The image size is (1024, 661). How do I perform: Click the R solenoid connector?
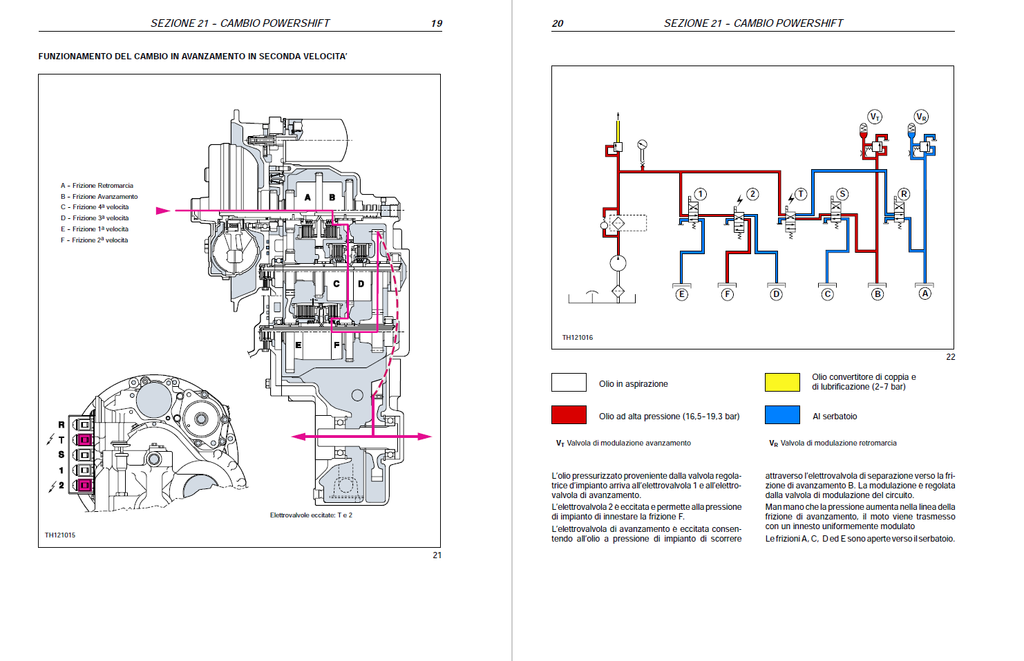(84, 425)
